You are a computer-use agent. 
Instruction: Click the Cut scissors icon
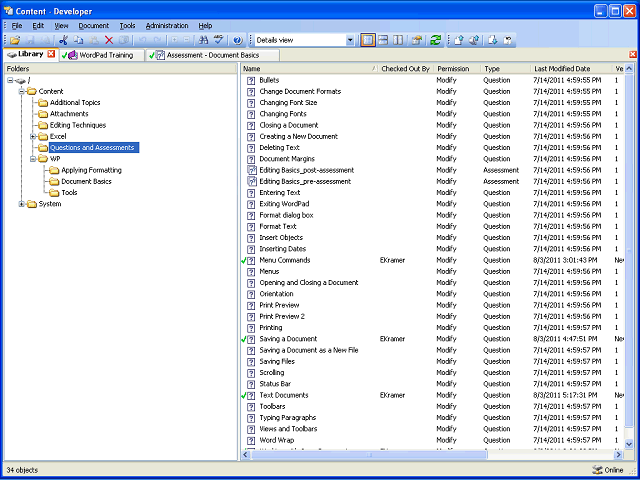pyautogui.click(x=63, y=40)
